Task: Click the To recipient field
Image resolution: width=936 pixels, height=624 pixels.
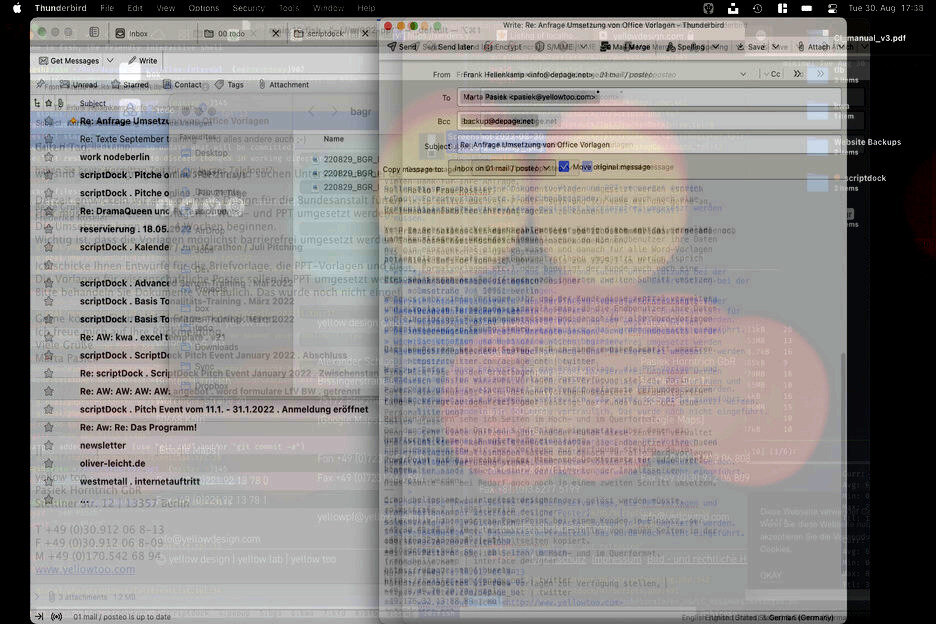Action: (x=649, y=97)
